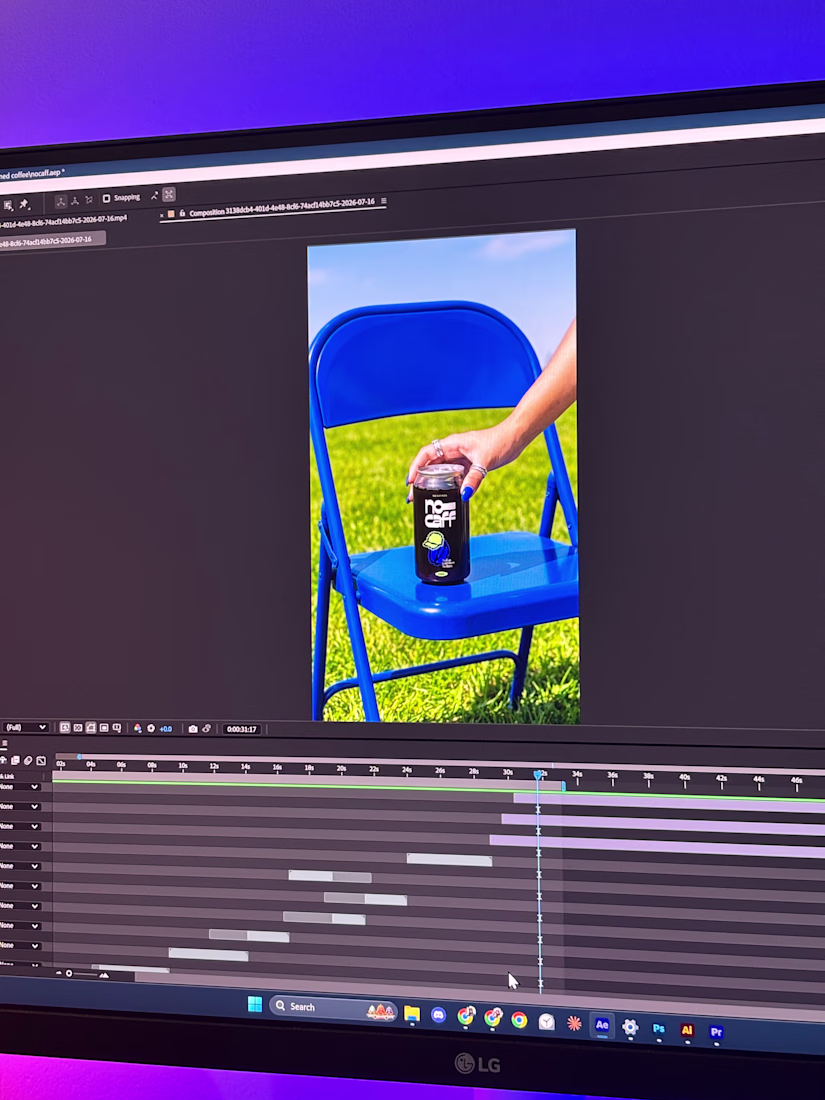Open the Timeline panel menu icon
The image size is (825, 1100).
coord(4,744)
